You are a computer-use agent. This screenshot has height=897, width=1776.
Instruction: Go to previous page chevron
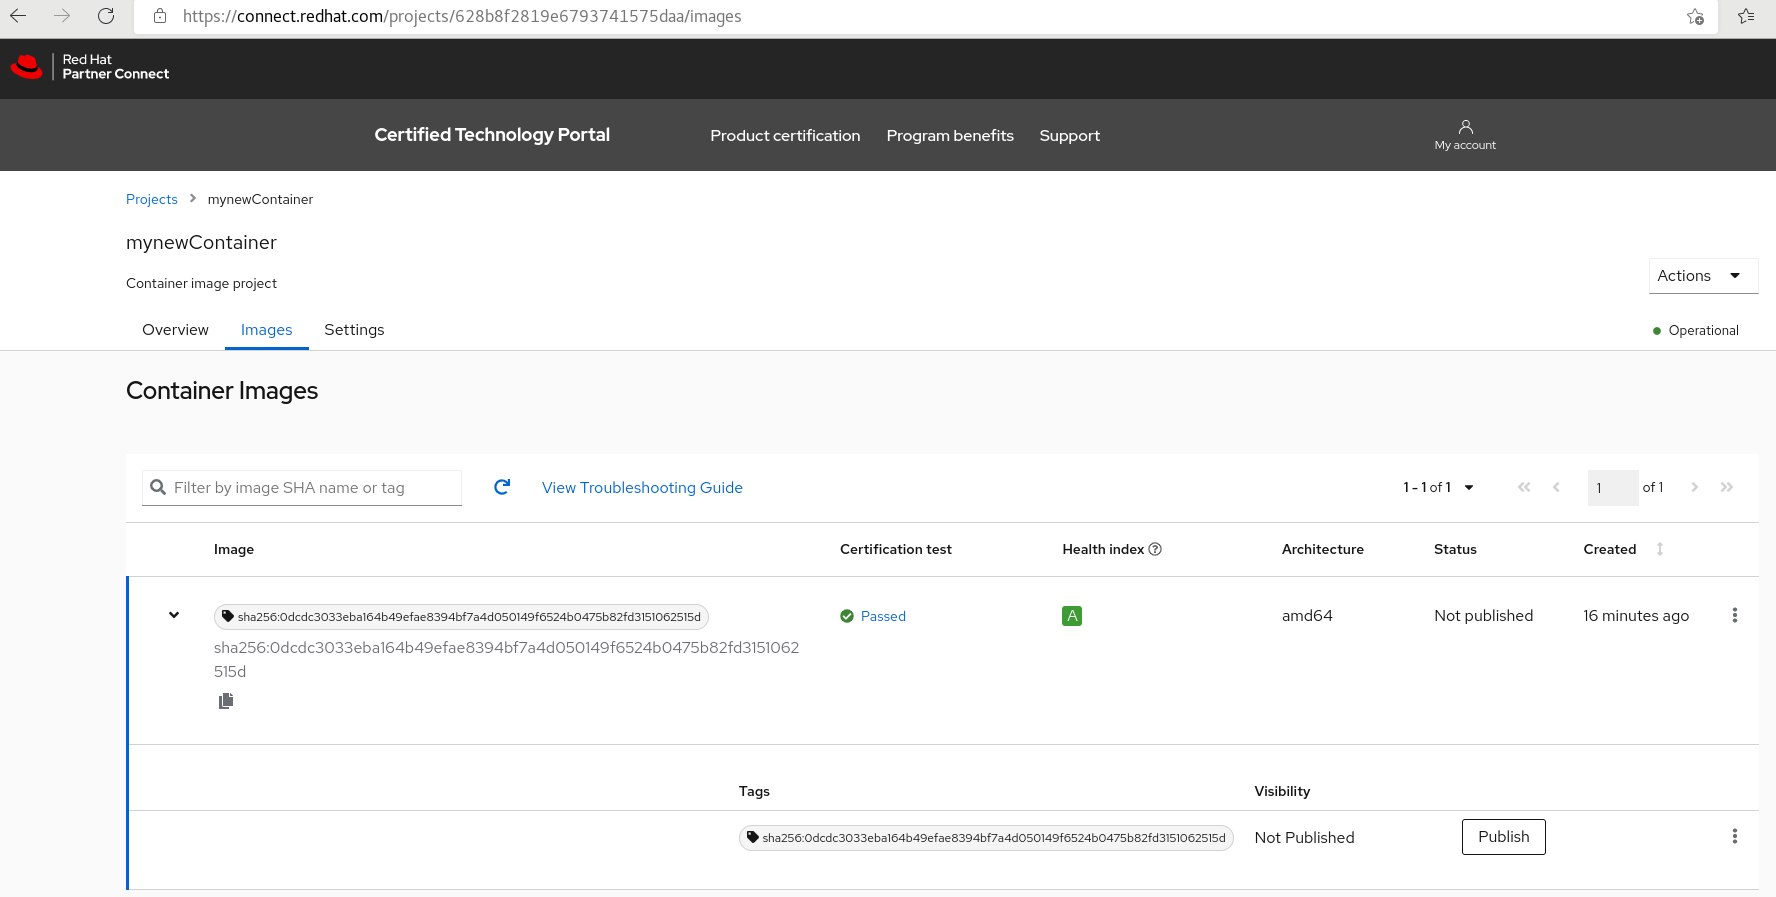point(1556,487)
